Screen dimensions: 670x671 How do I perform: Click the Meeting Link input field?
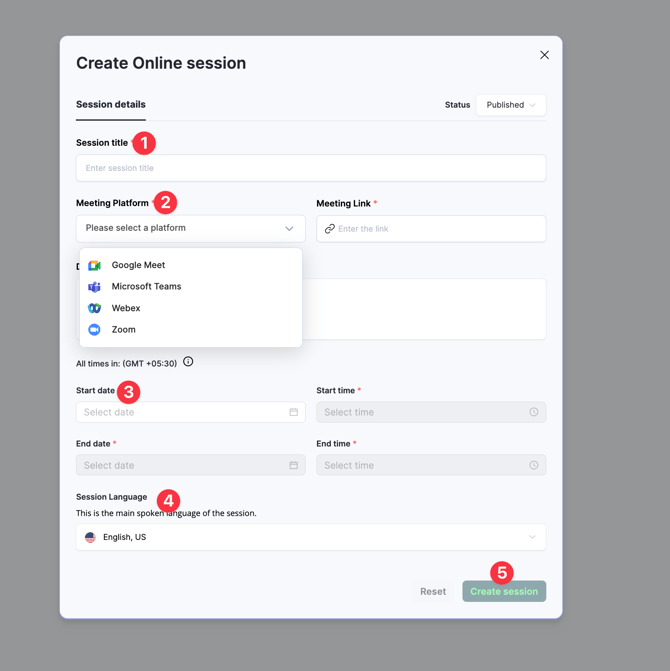pos(438,229)
